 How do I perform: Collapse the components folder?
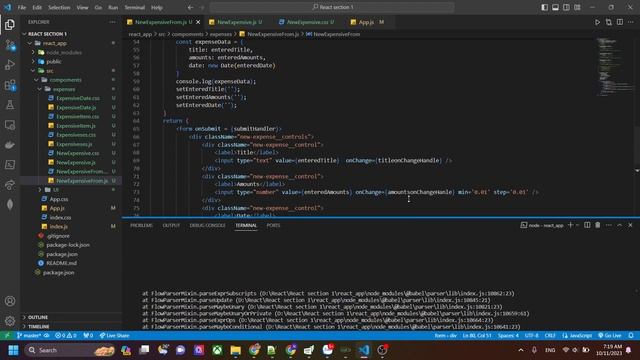coord(37,80)
